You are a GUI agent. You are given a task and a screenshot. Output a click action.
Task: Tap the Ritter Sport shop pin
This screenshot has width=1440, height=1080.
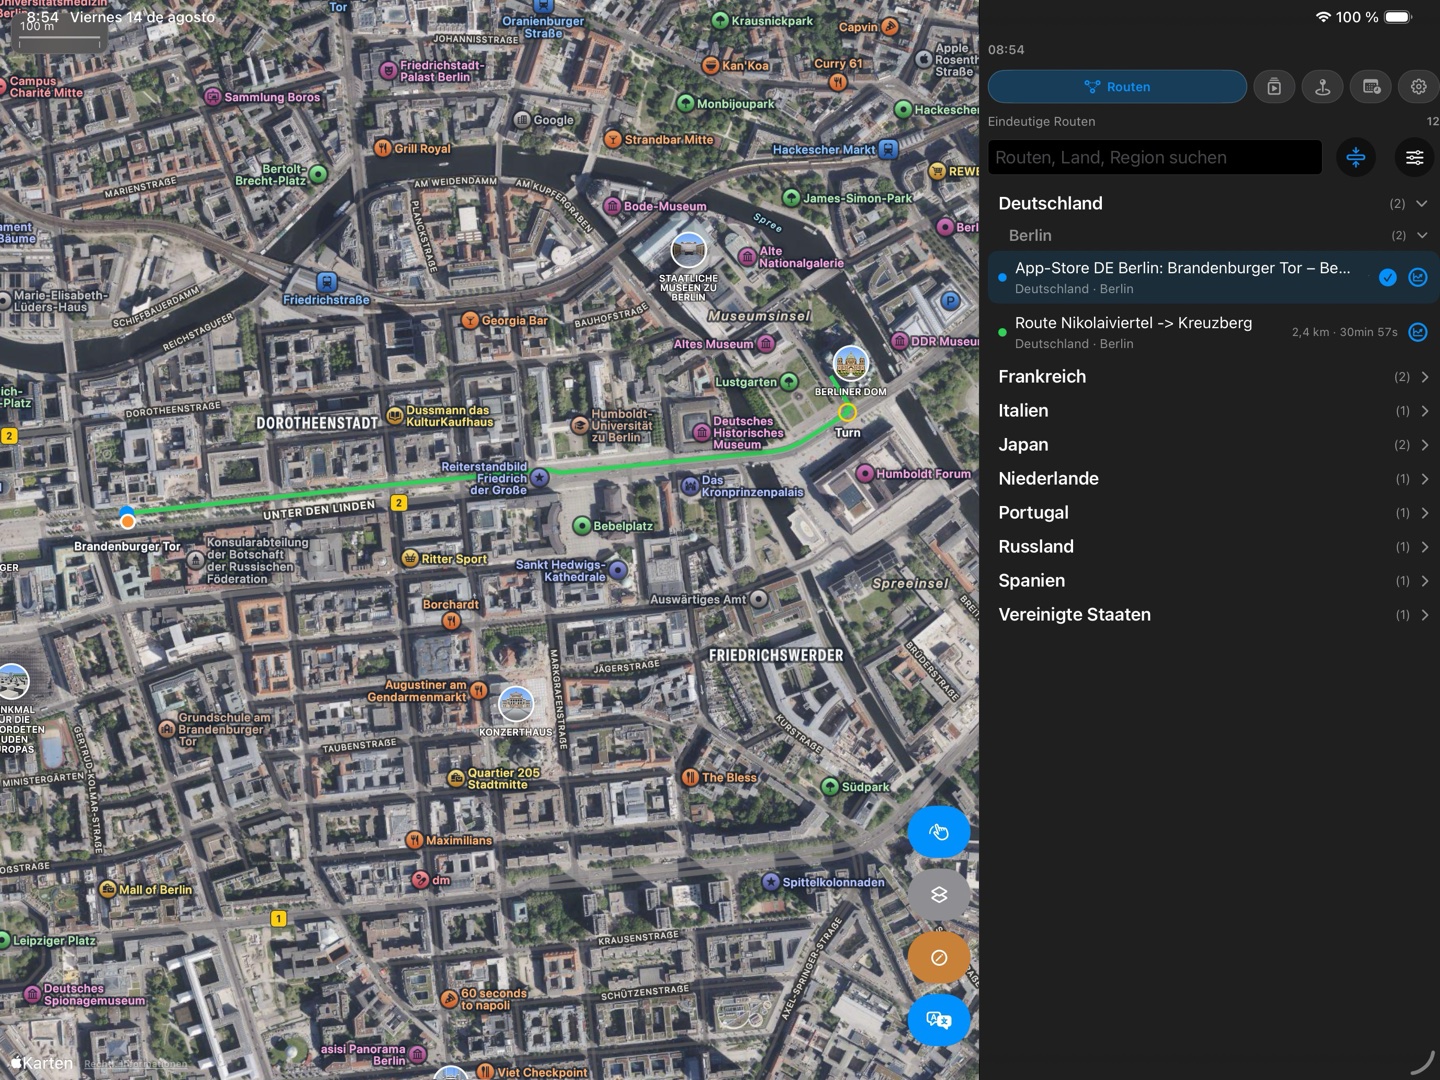[x=410, y=559]
